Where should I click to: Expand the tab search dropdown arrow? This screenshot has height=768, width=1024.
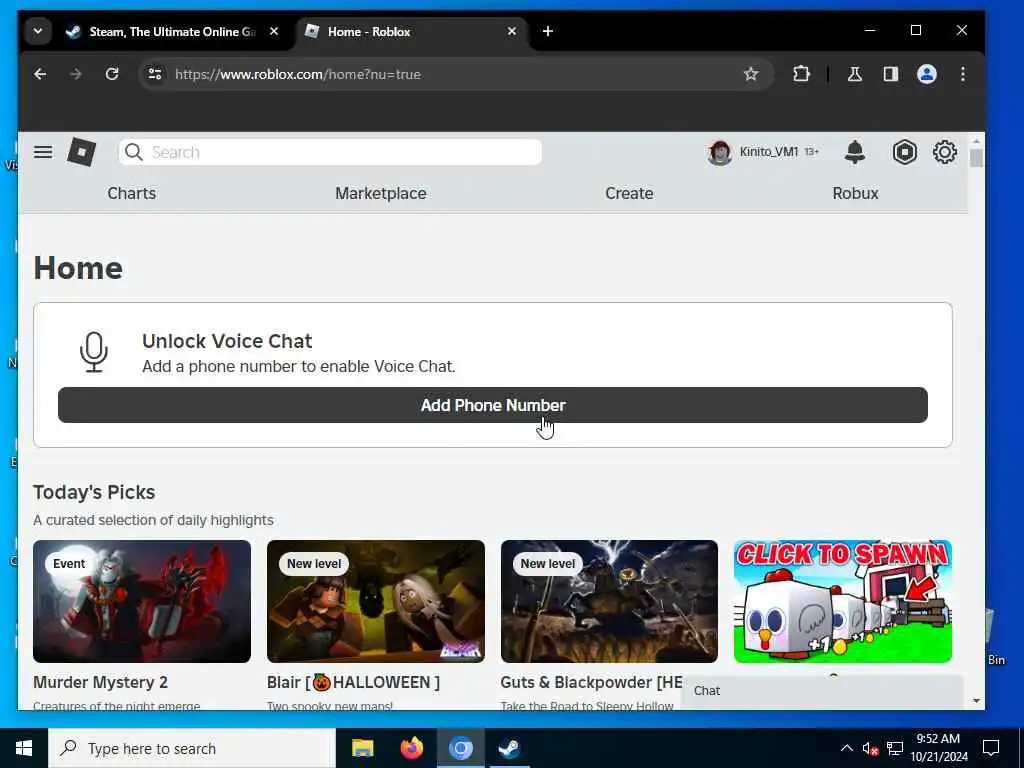click(38, 31)
